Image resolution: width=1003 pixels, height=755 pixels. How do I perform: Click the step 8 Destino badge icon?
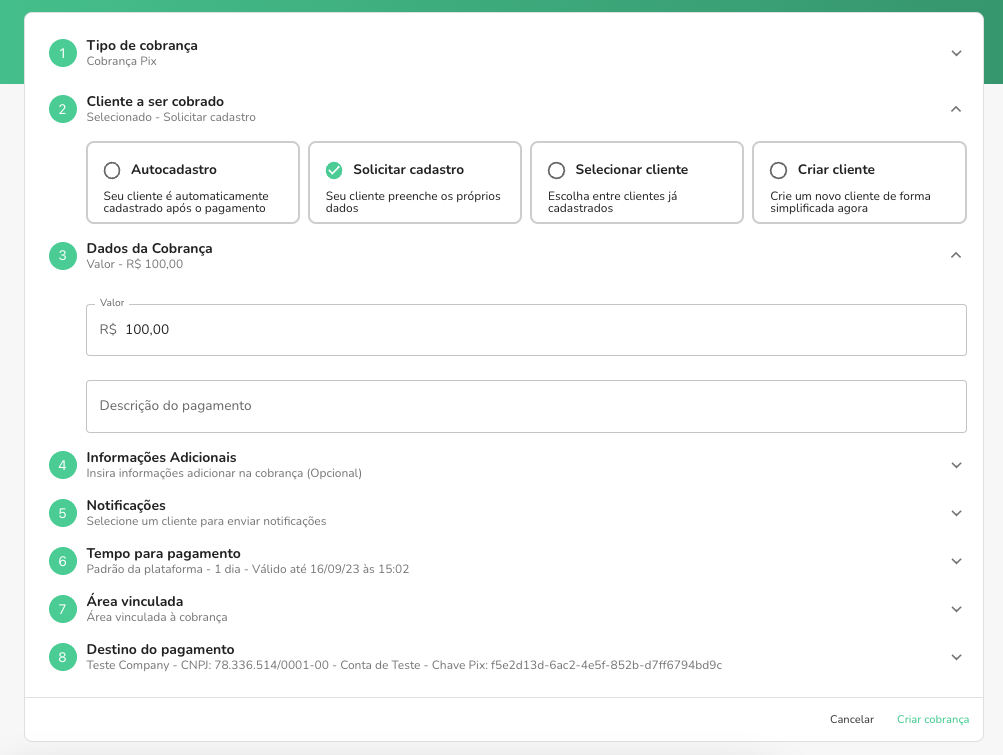click(x=63, y=657)
